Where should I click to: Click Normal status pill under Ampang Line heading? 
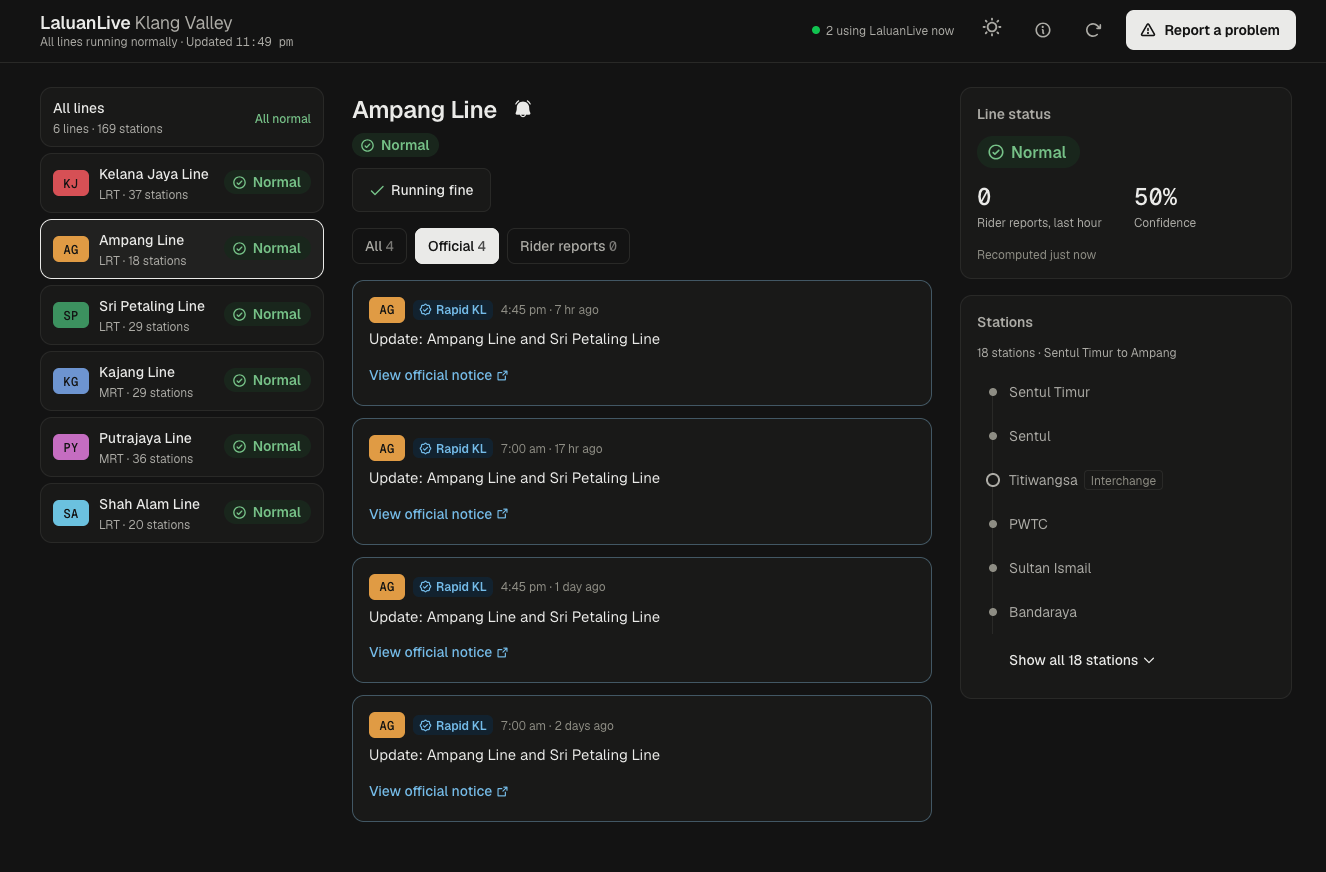click(395, 145)
